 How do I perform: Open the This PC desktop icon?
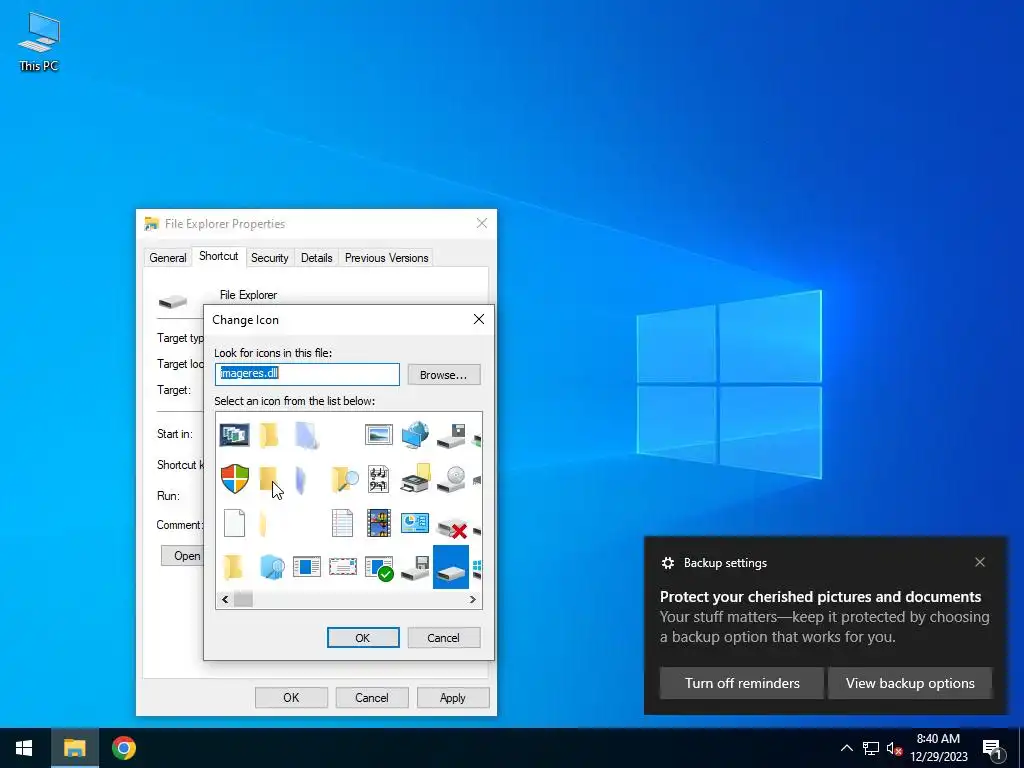pos(39,41)
